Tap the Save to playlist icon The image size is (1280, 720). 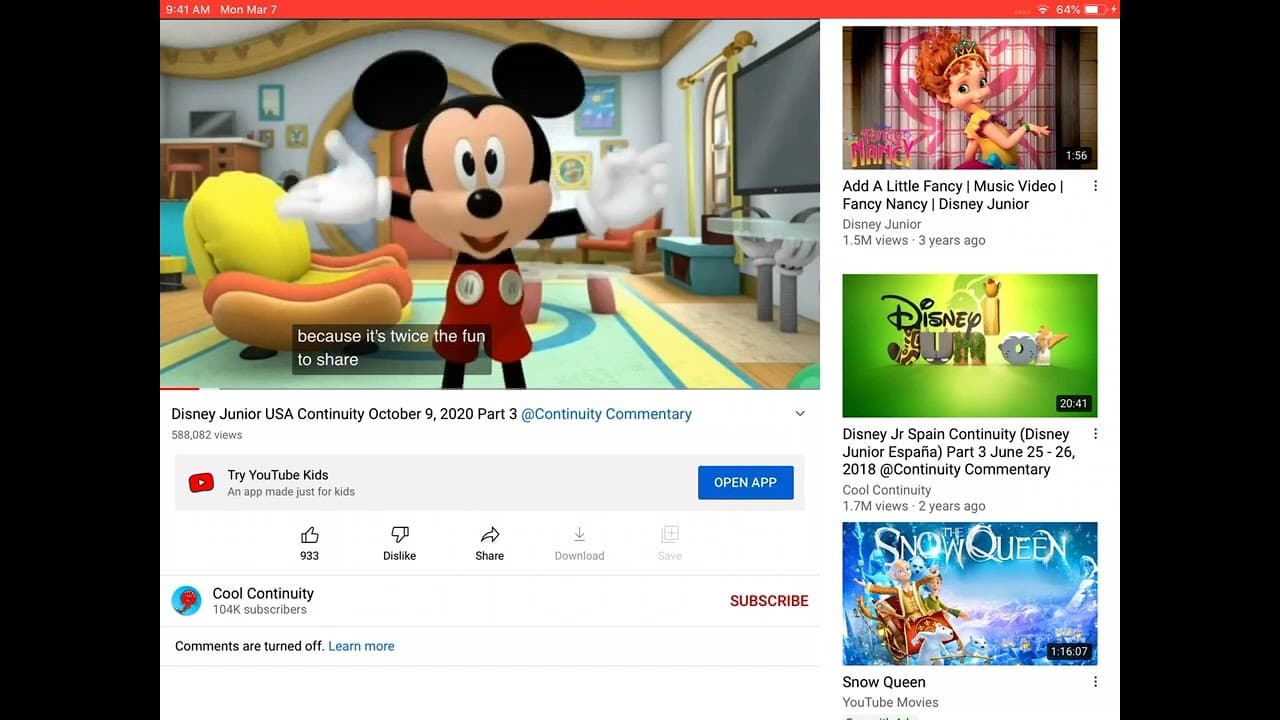[670, 535]
